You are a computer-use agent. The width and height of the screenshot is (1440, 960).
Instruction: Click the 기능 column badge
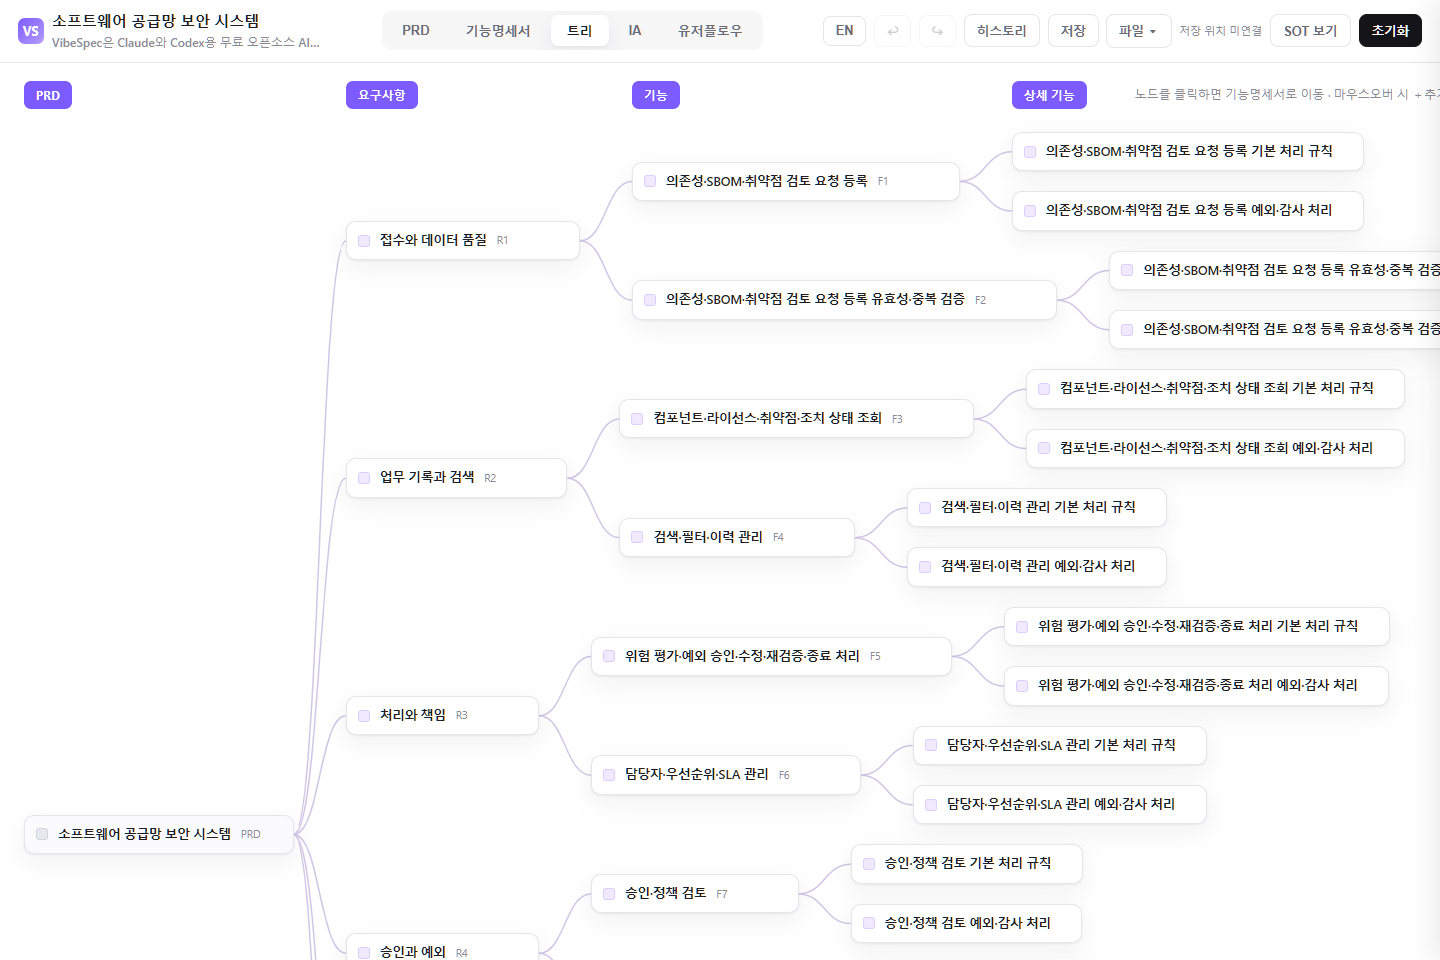pos(655,95)
